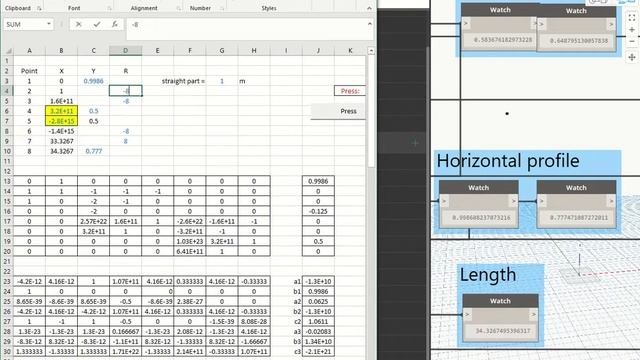Click the vertical scrollbar thumb of the sheet
This screenshot has width=640, height=360.
coord(371,110)
